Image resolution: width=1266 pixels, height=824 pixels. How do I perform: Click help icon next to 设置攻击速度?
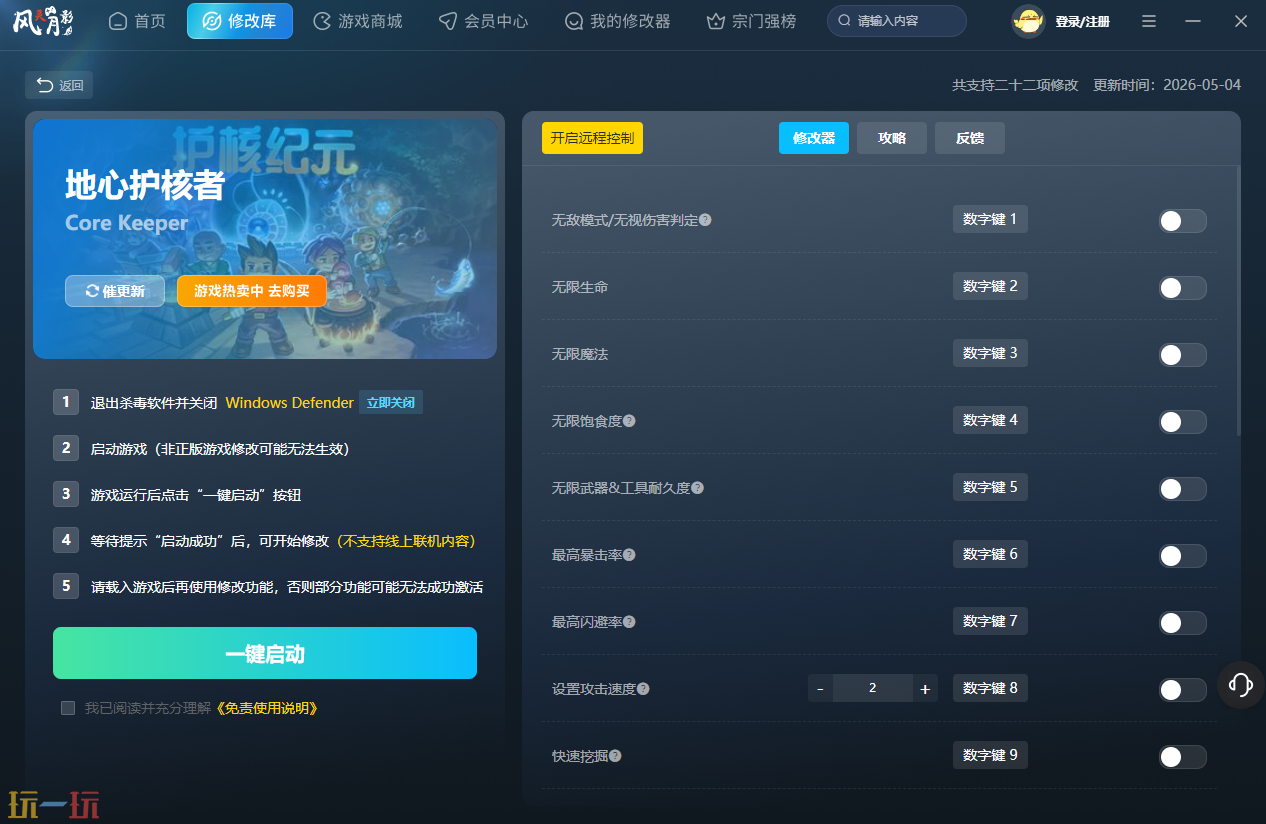643,689
